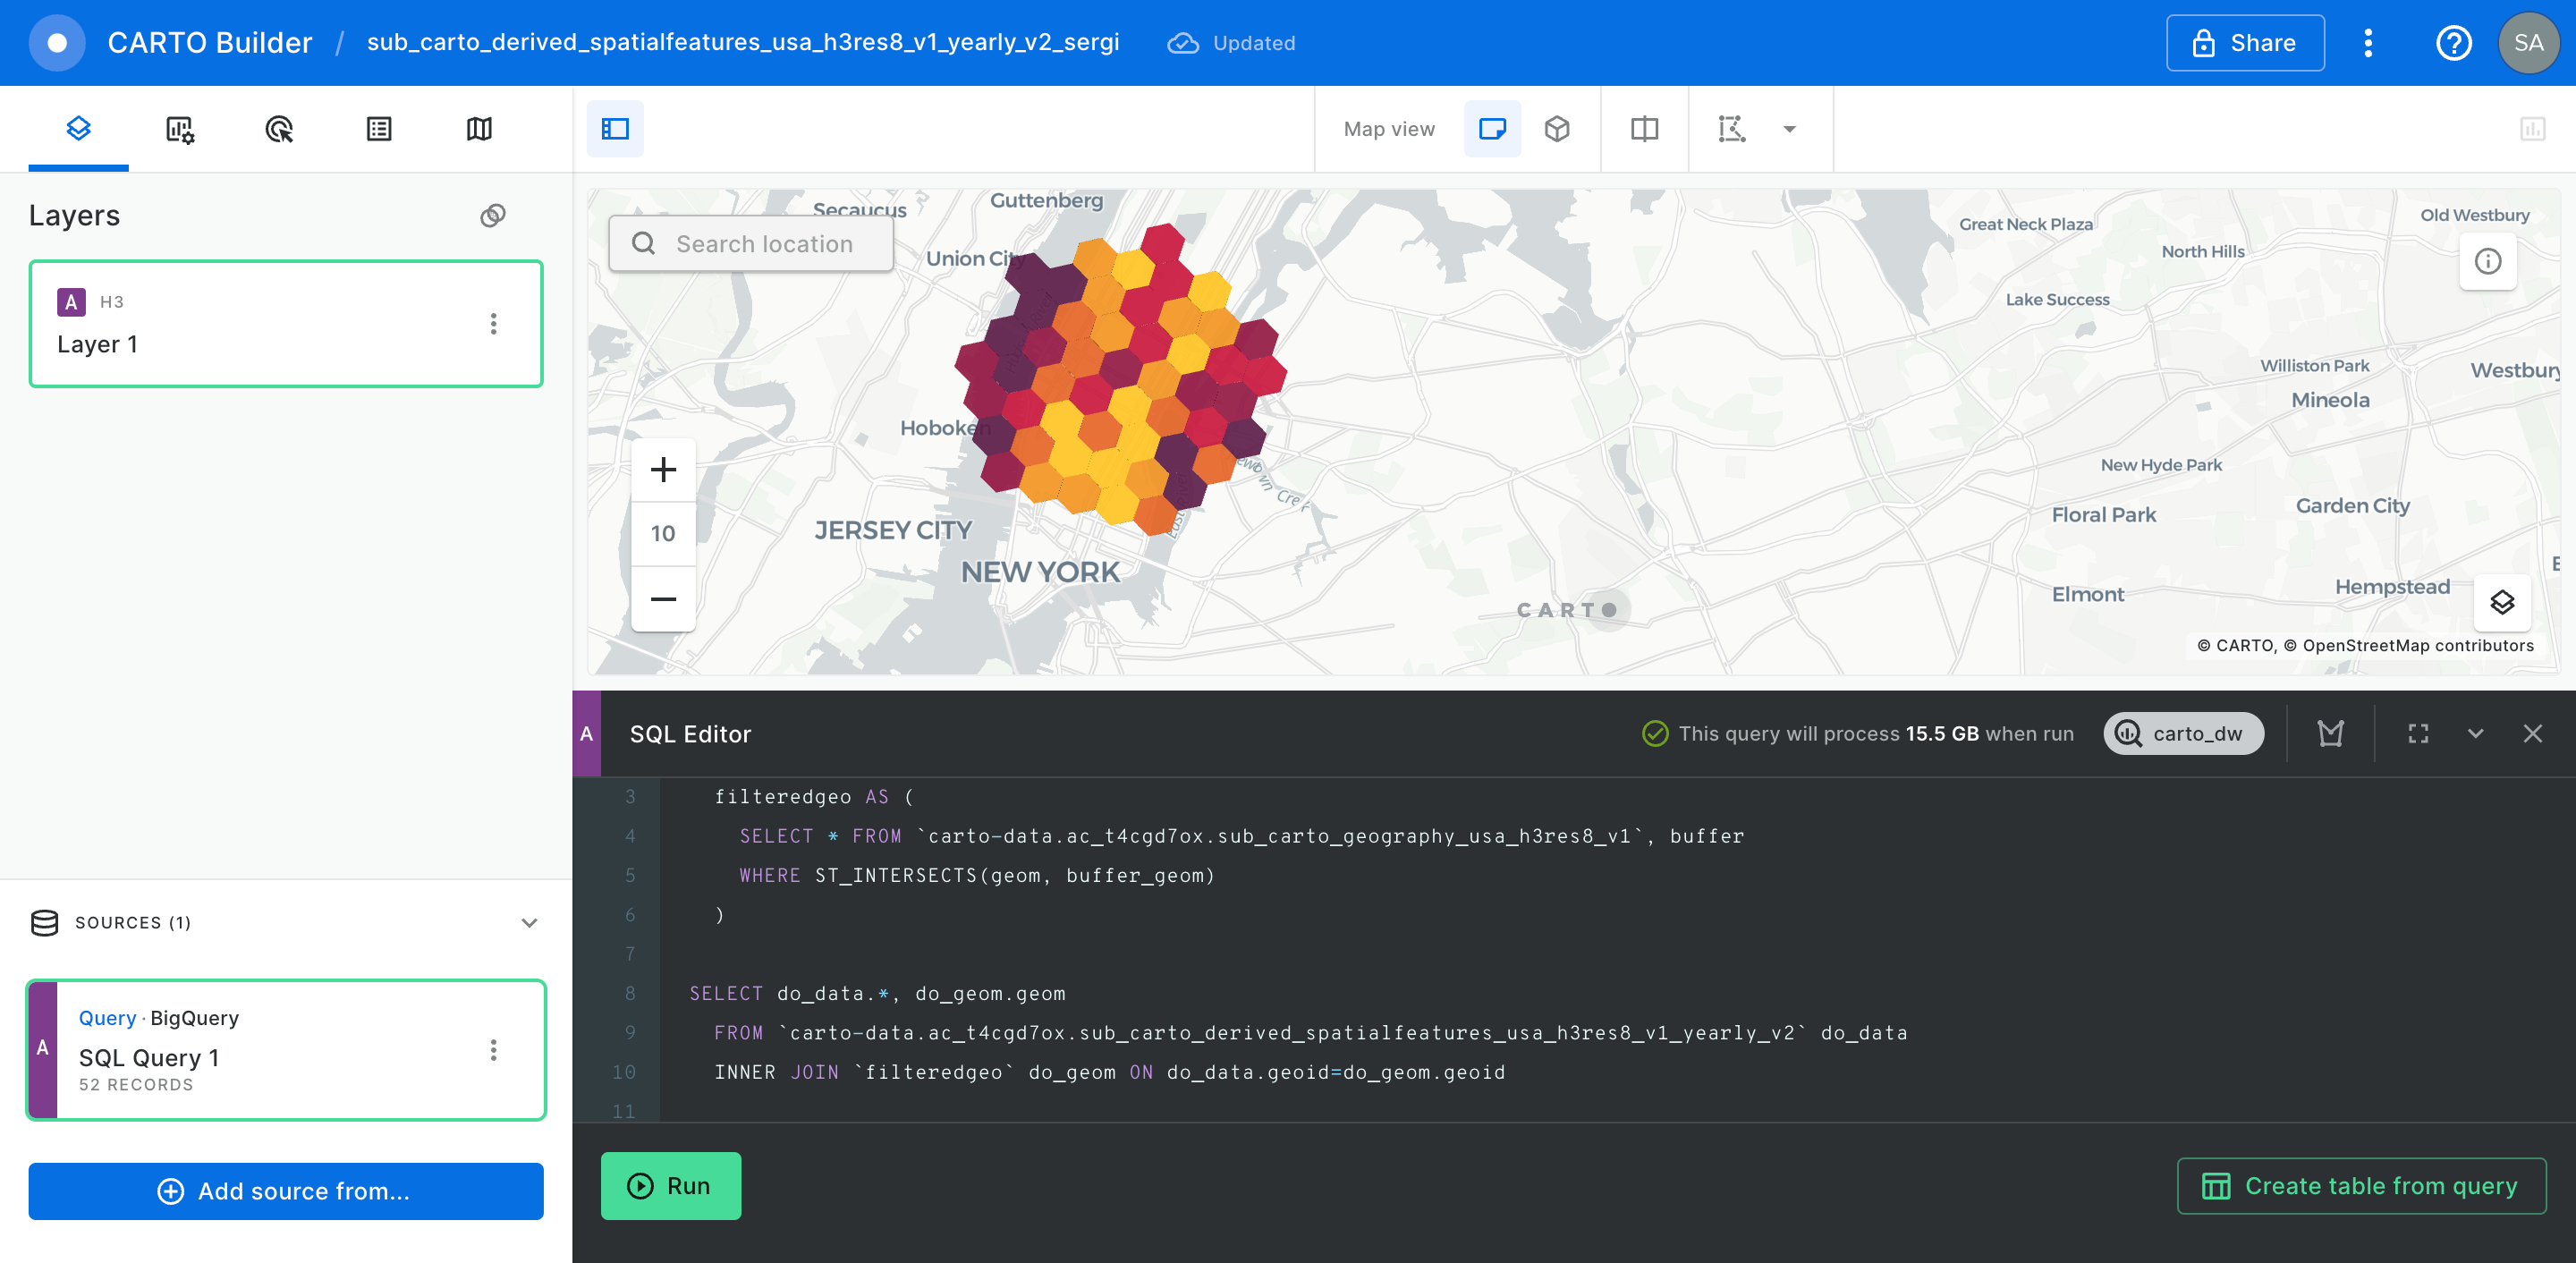Screen dimensions: 2576x1263
Task: Click the layer blending icon beside Layers
Action: point(493,216)
